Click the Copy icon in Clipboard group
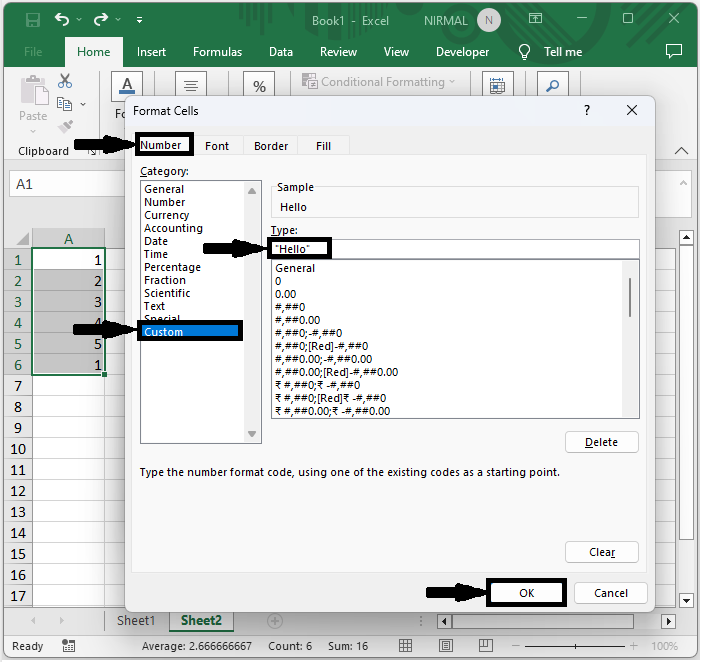The height and width of the screenshot is (662, 701). [65, 104]
